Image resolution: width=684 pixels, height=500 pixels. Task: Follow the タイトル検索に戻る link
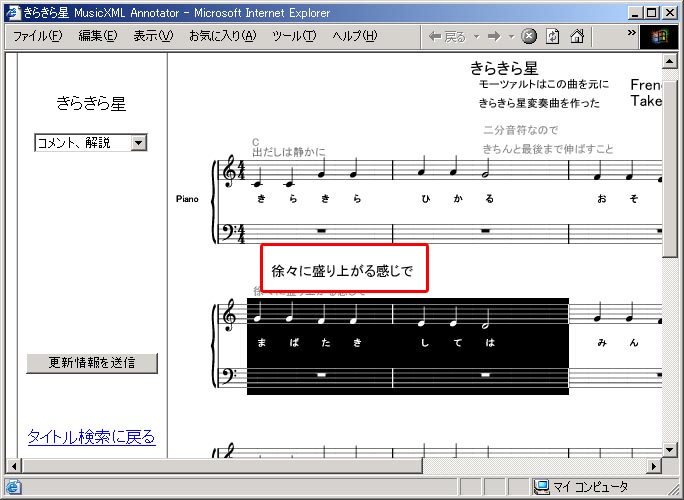92,436
